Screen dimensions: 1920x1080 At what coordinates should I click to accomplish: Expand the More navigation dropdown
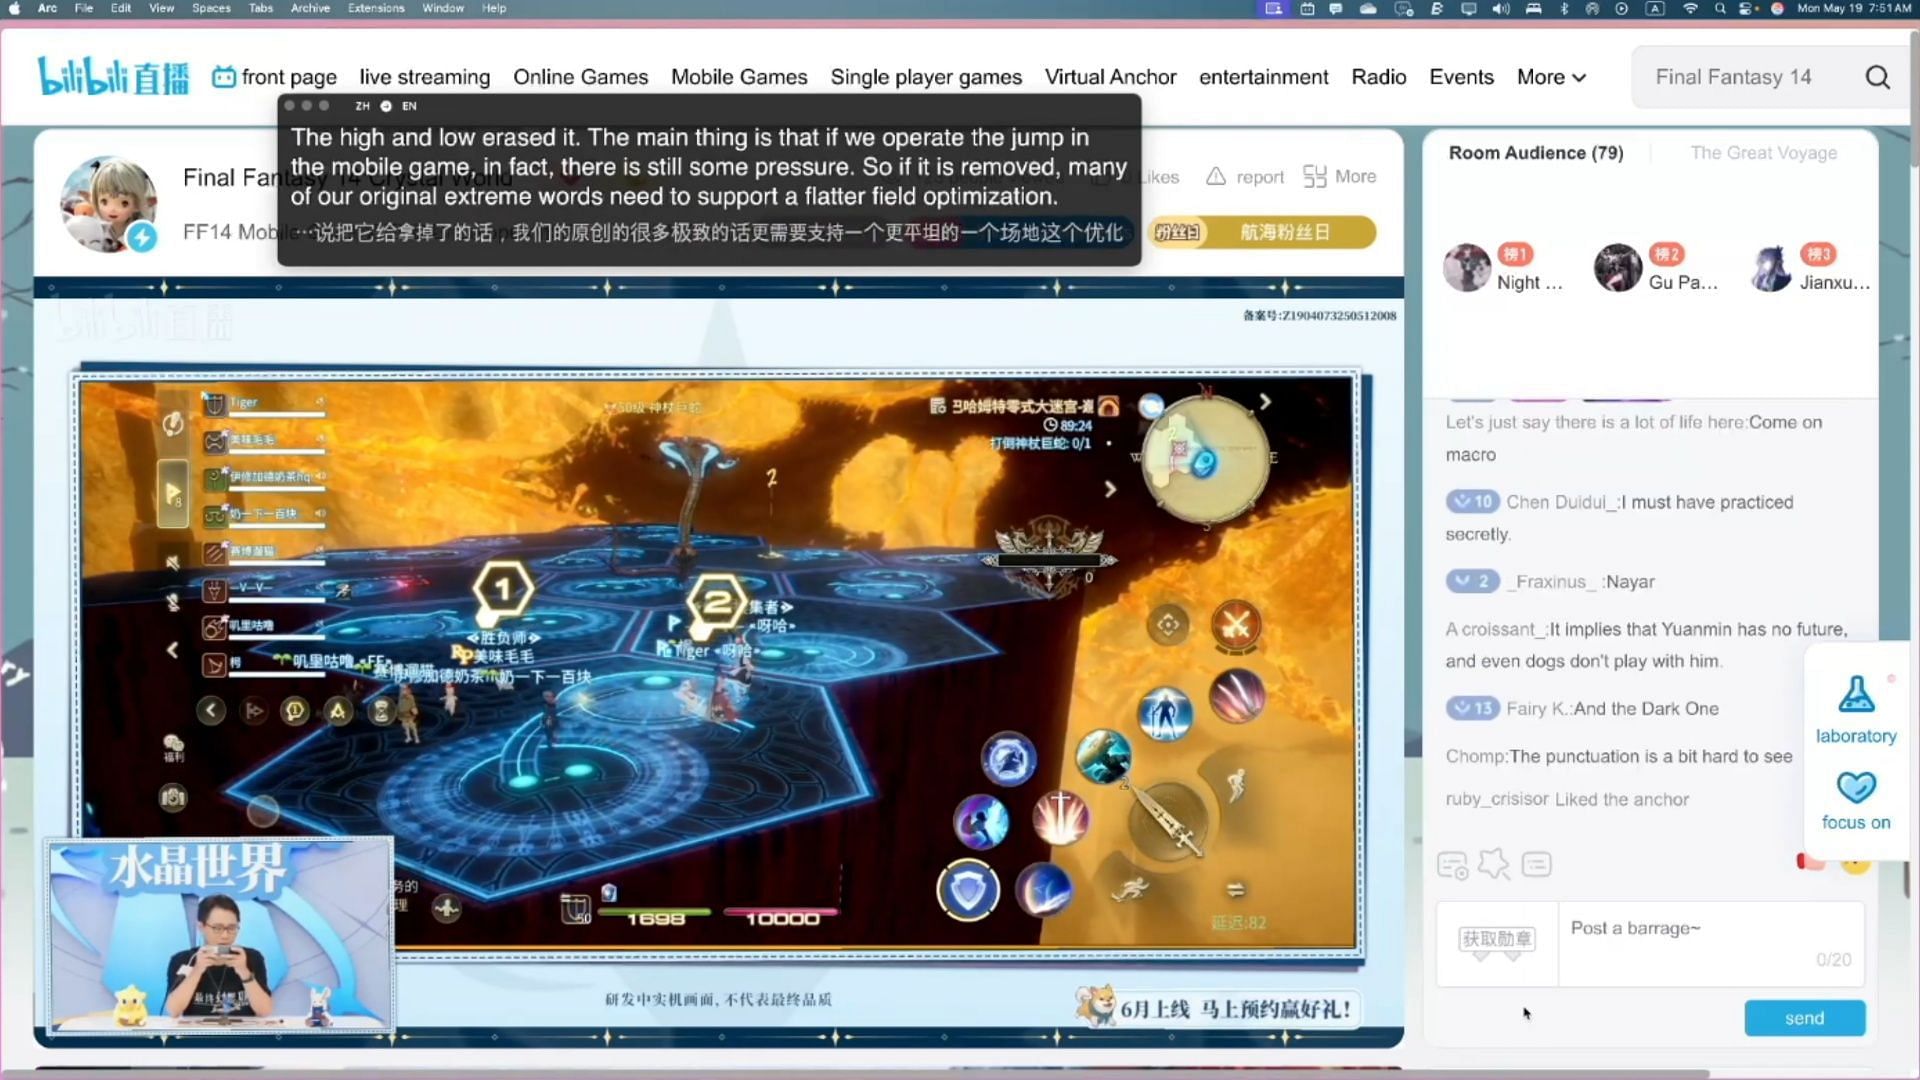click(1550, 77)
